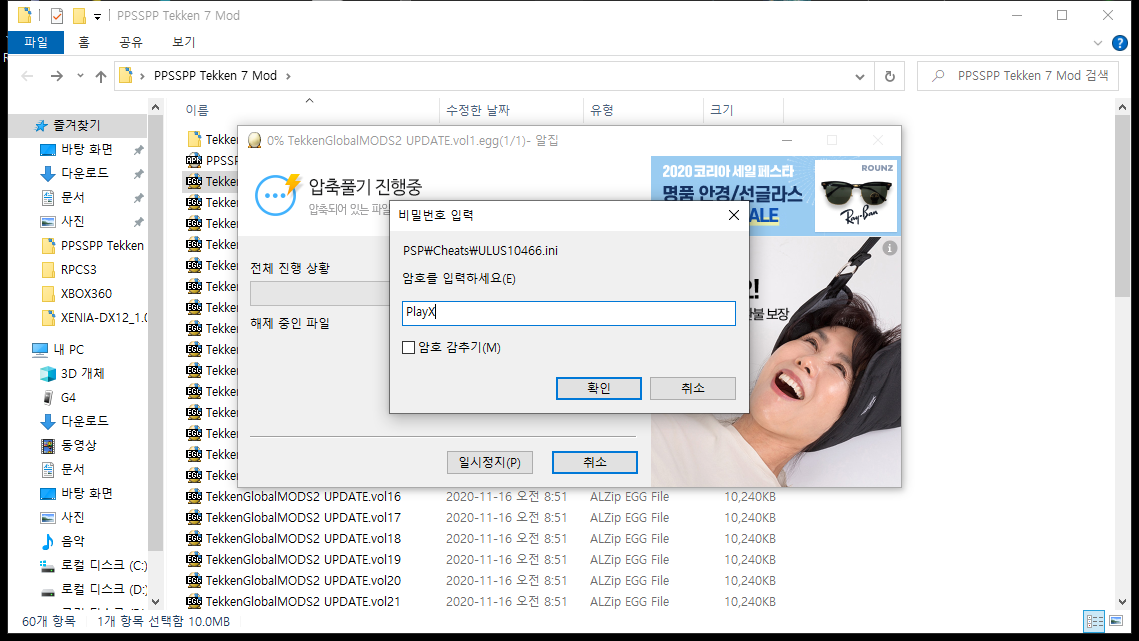Image resolution: width=1139 pixels, height=641 pixels.
Task: Select TekkenGlobalMODS2 UPDATE.vol18 file
Action: (x=303, y=539)
